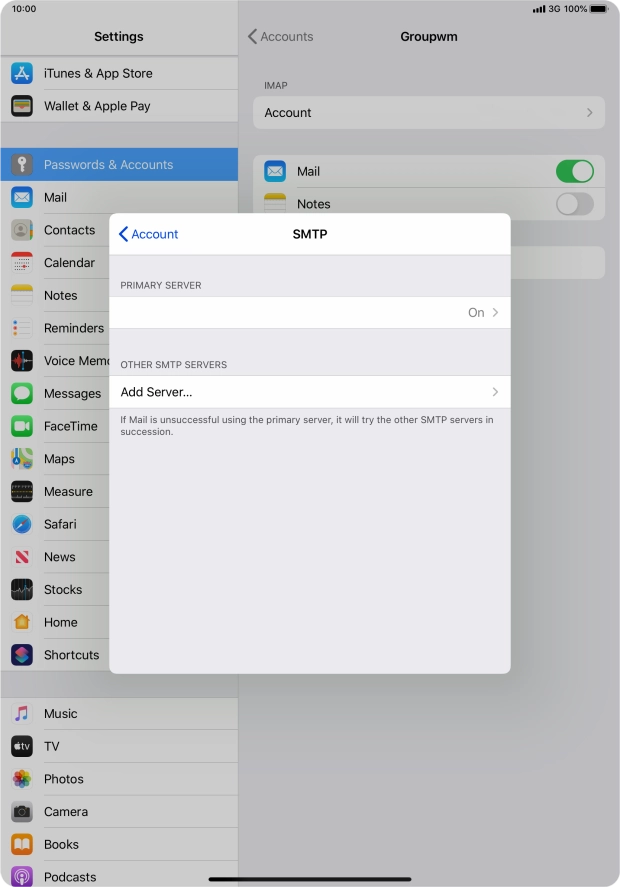Screen dimensions: 620x887
Task: Open iTunes & App Store icon
Action: pyautogui.click(x=22, y=73)
